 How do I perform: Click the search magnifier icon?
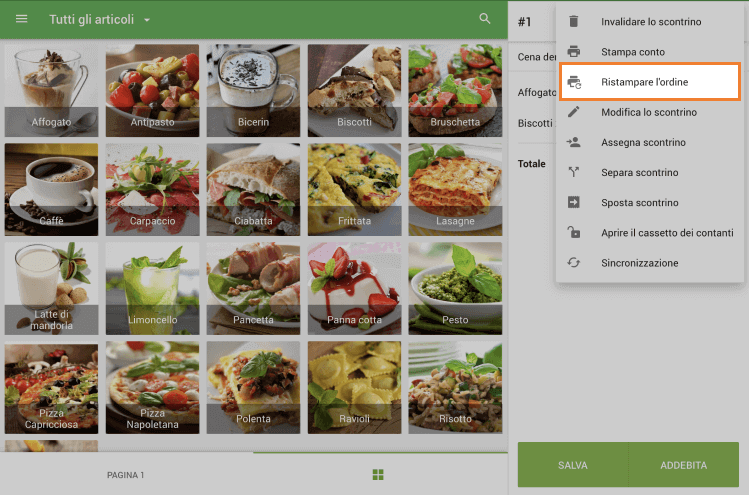pyautogui.click(x=485, y=19)
